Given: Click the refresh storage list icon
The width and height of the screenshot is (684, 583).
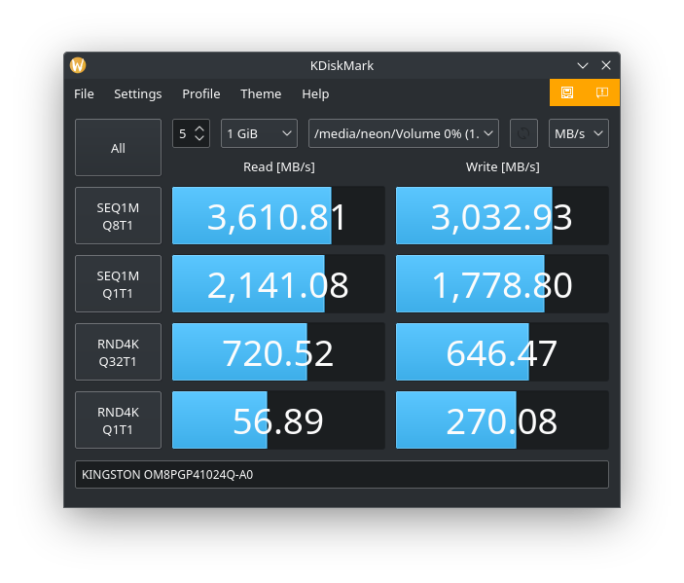Looking at the screenshot, I should 523,134.
